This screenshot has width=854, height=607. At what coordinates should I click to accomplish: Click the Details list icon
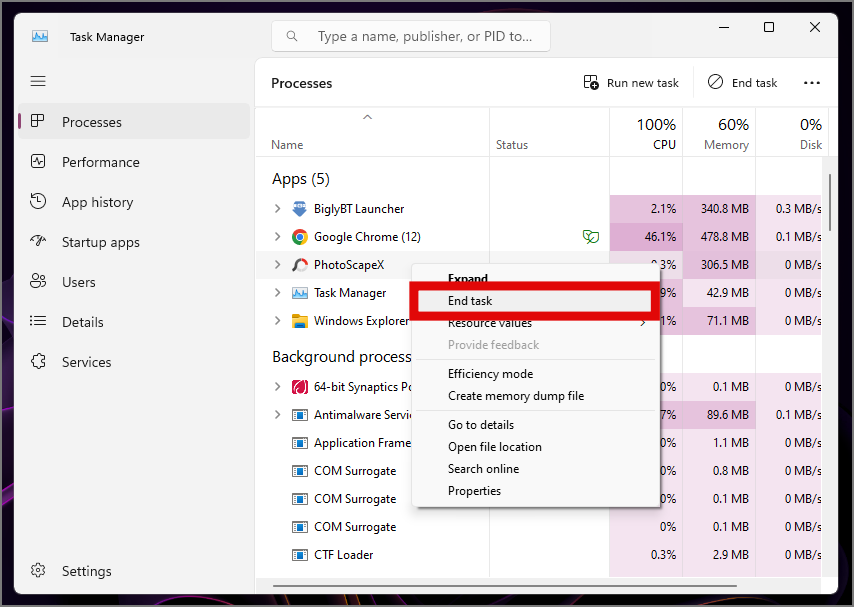coord(38,321)
